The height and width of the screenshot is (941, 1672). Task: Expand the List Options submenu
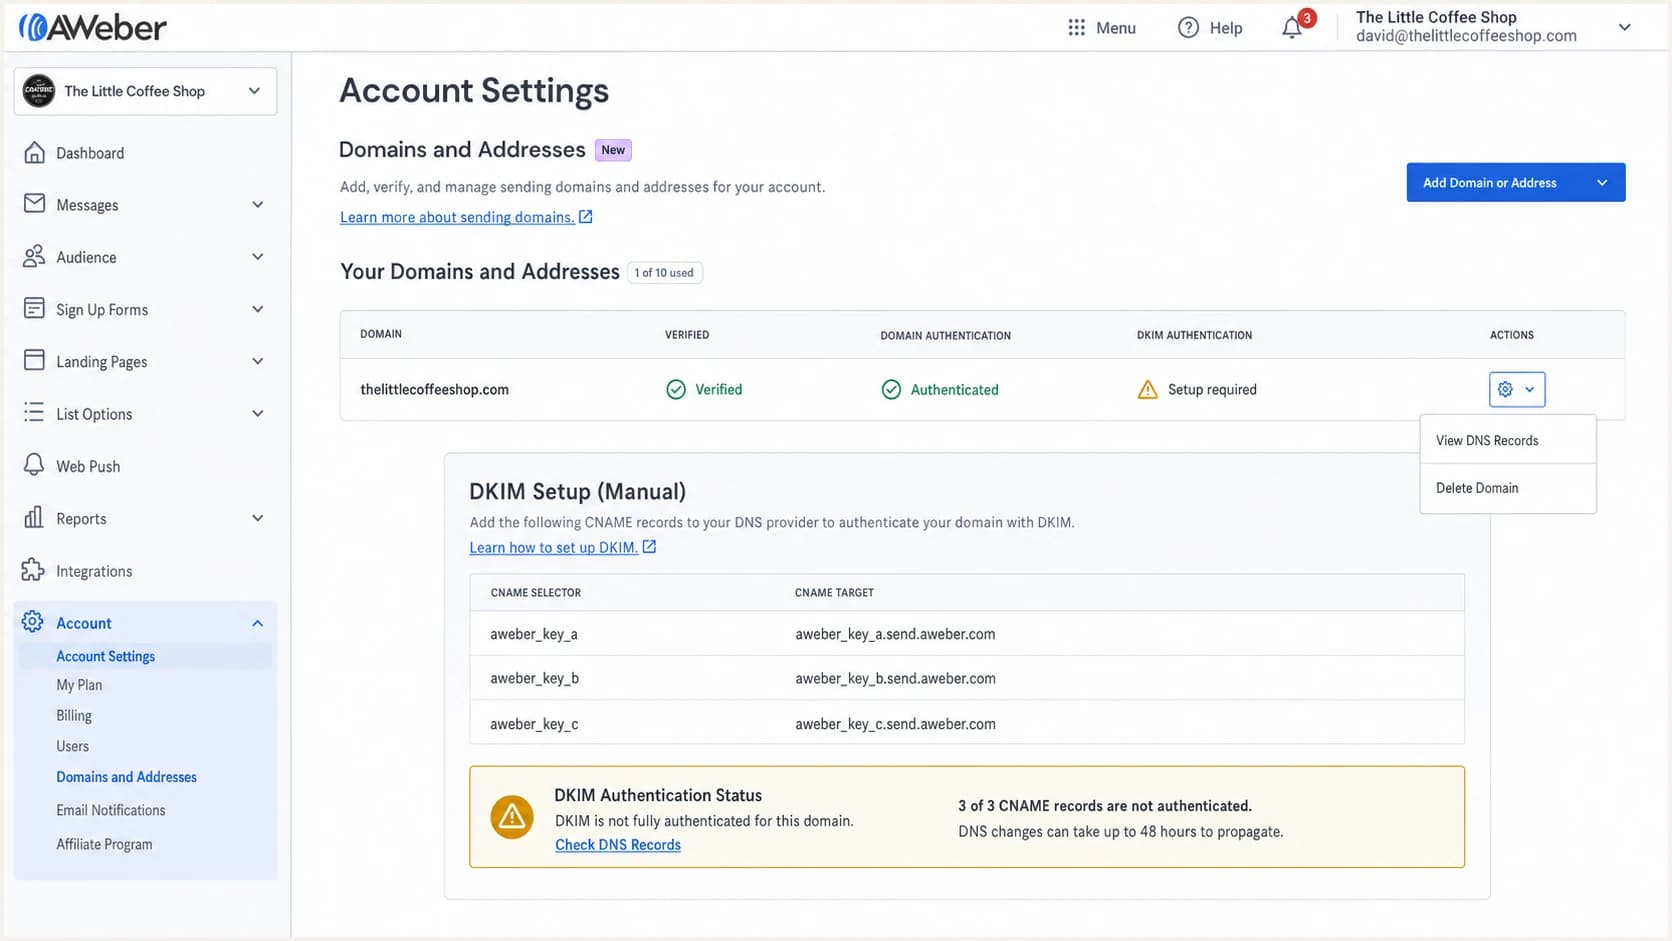point(257,413)
